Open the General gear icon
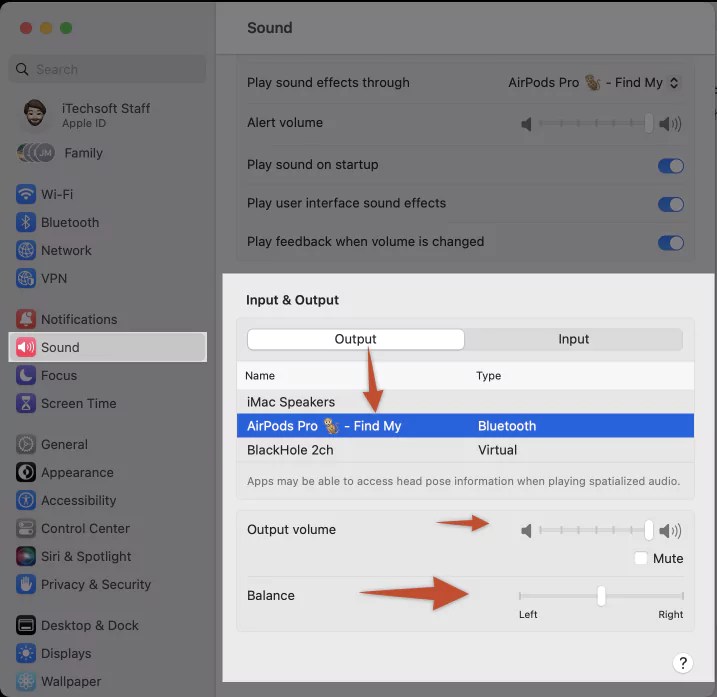Screen dimensions: 717x697 click(x=26, y=444)
